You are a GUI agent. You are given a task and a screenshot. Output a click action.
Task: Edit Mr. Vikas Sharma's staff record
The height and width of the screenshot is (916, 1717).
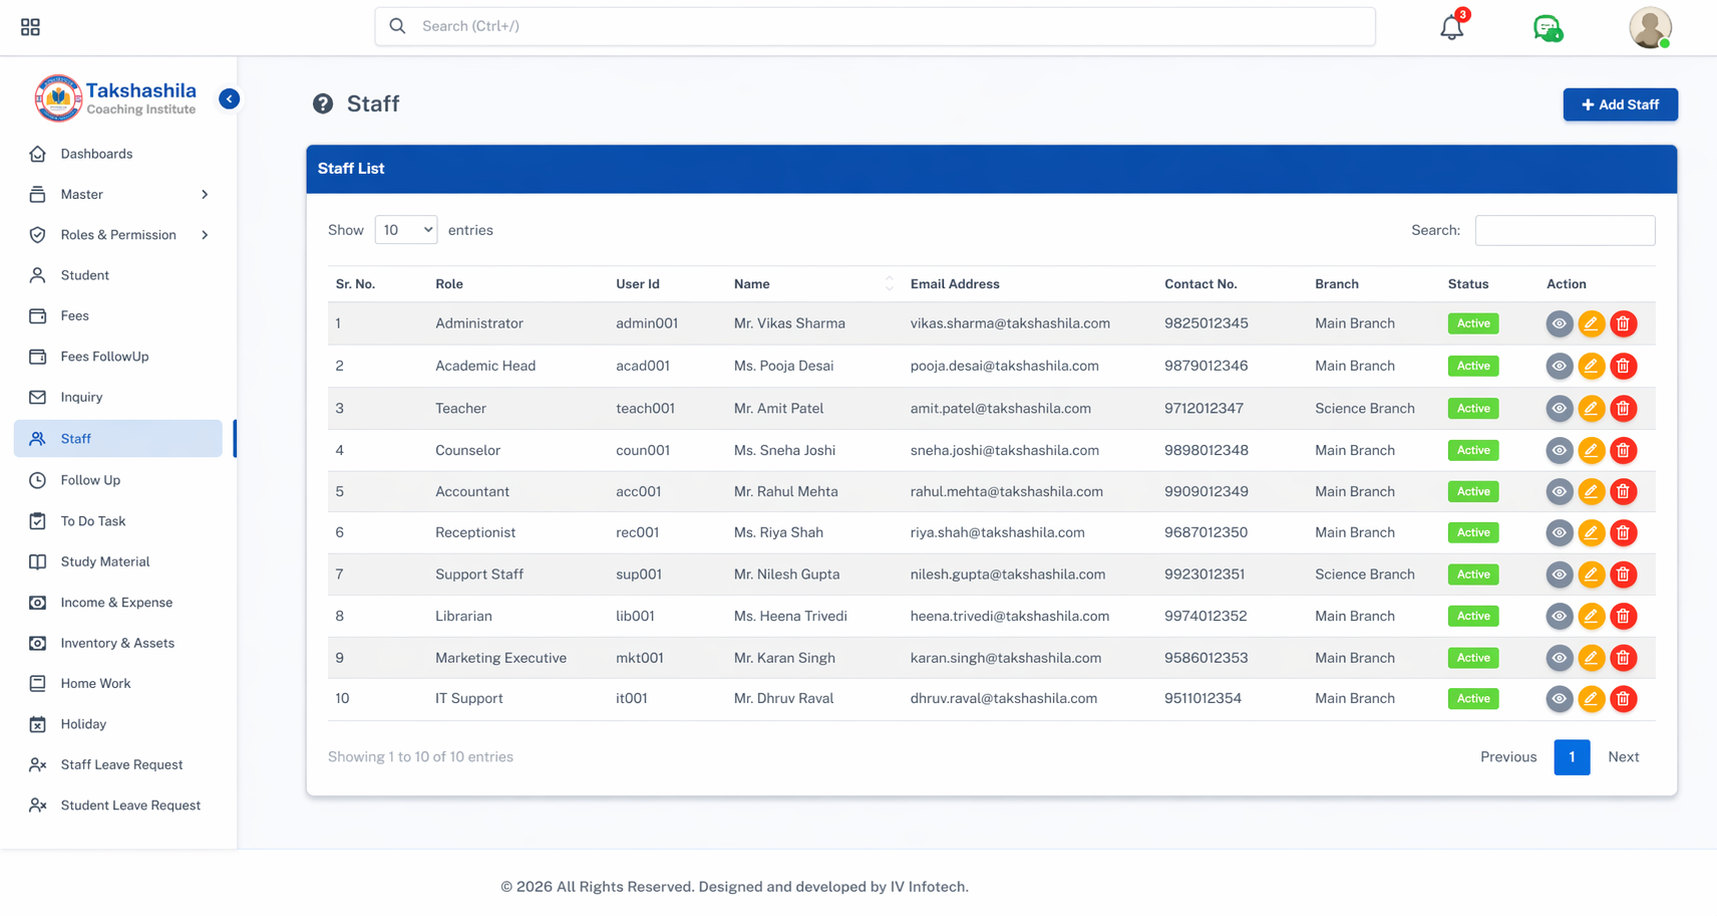1591,324
